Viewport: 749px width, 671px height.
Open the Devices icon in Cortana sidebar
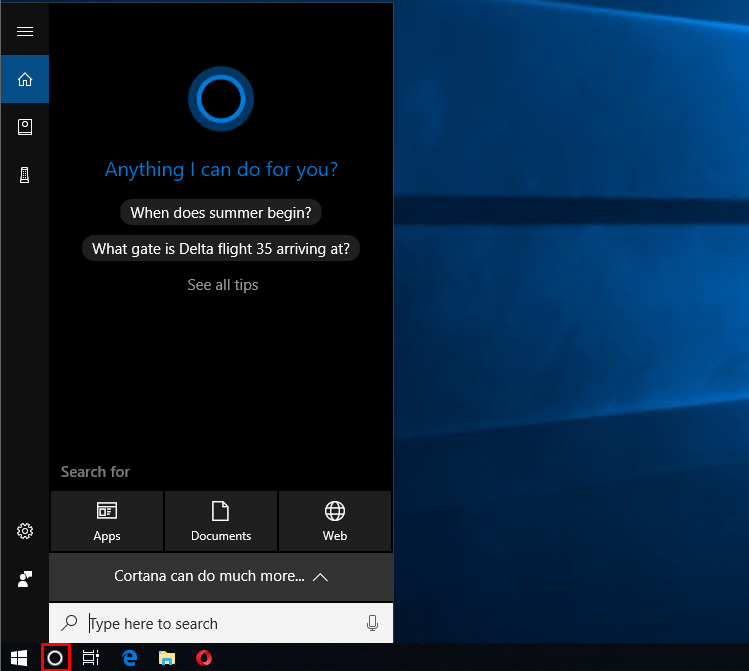tap(25, 175)
